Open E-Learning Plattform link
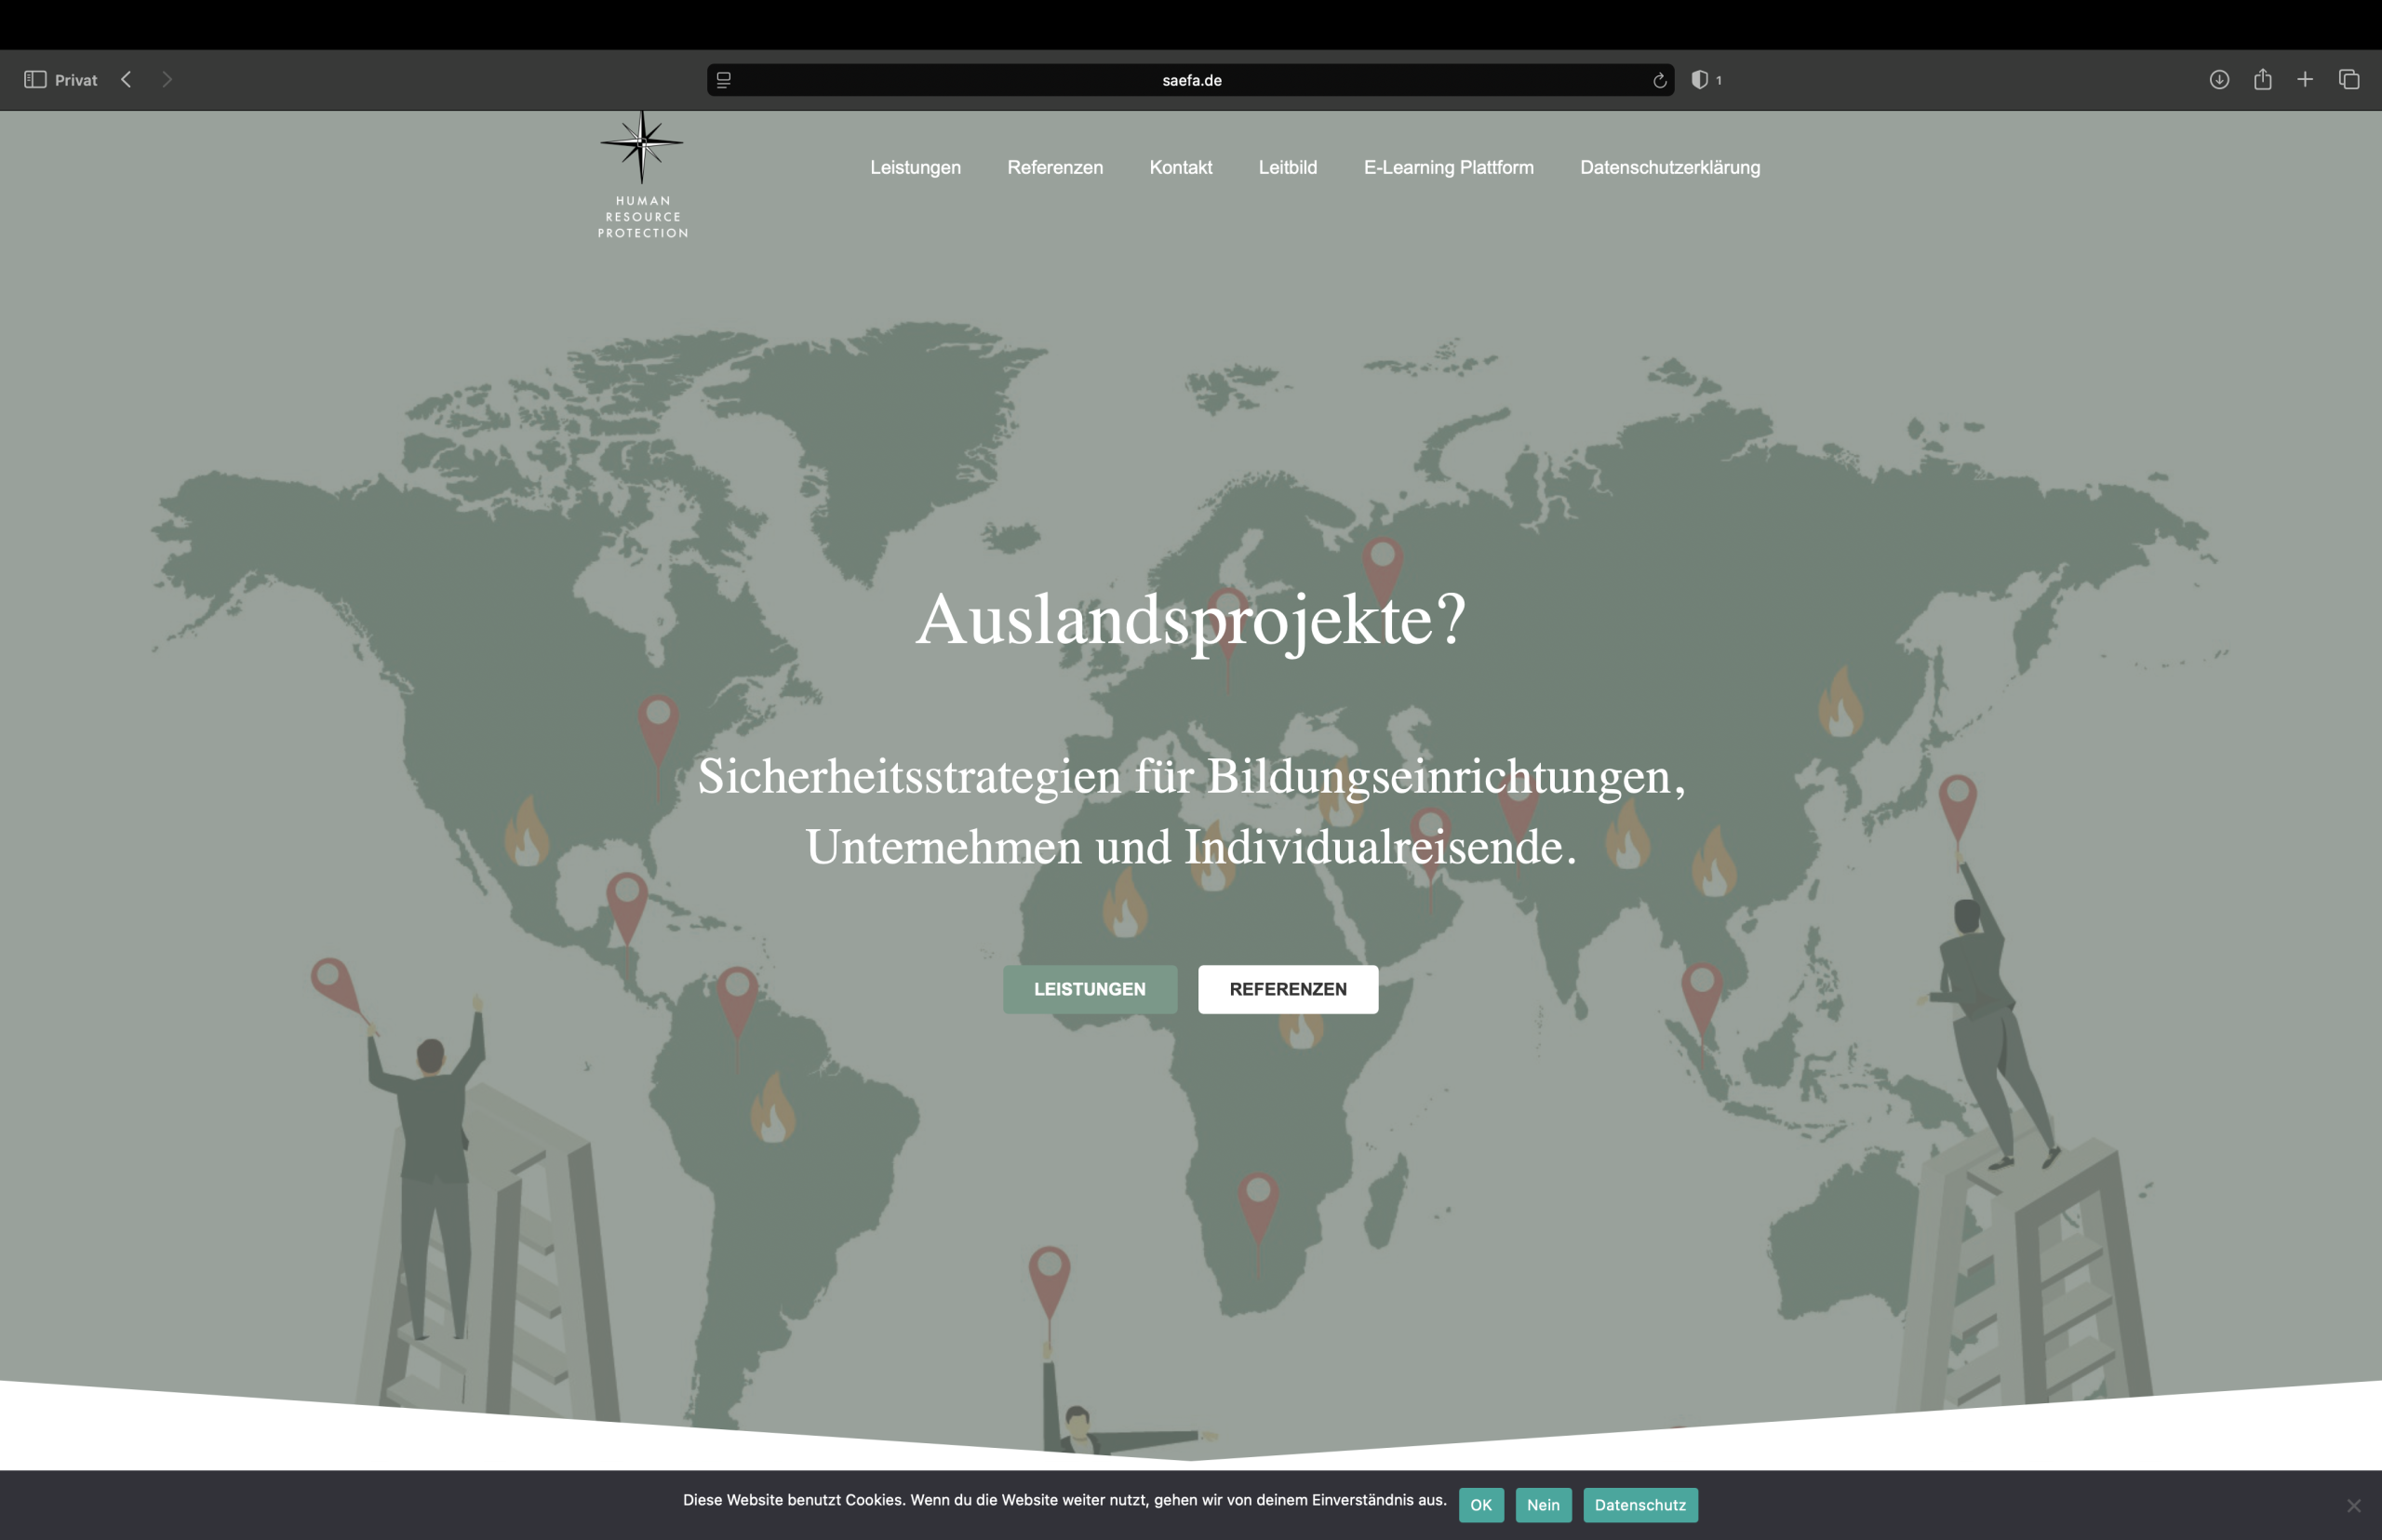 point(1448,168)
